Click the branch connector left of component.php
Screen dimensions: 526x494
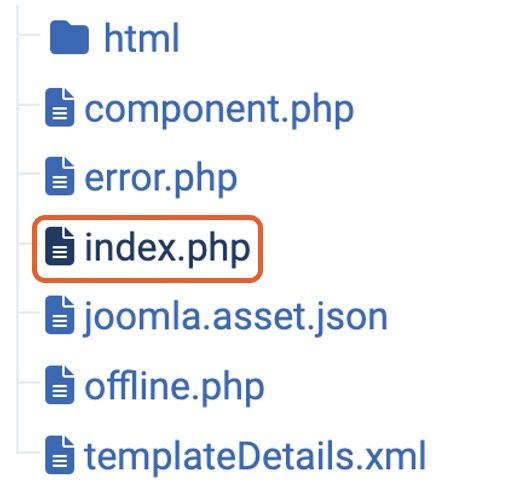[29, 105]
